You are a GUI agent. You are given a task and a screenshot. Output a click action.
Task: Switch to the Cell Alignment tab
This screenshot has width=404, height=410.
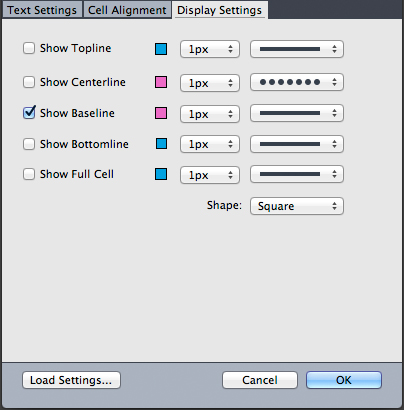coord(127,10)
